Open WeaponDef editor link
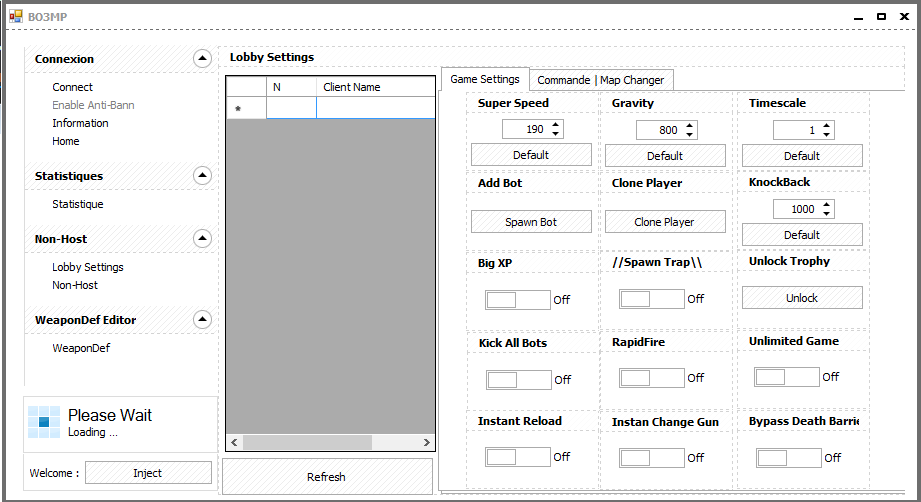 click(x=81, y=348)
